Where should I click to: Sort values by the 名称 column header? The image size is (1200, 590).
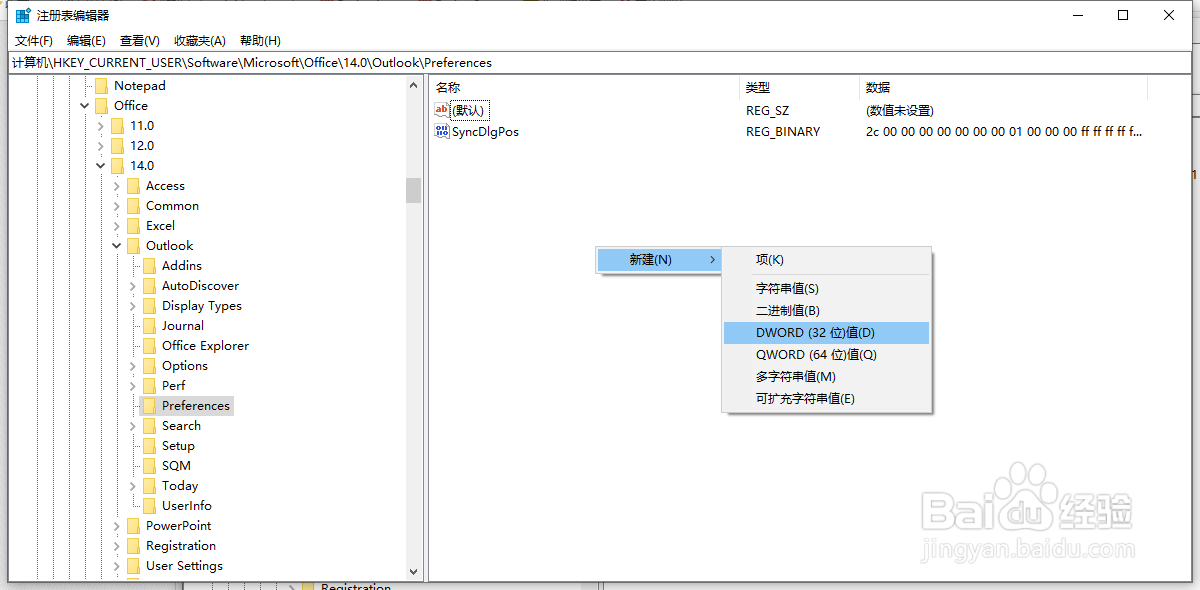click(447, 87)
